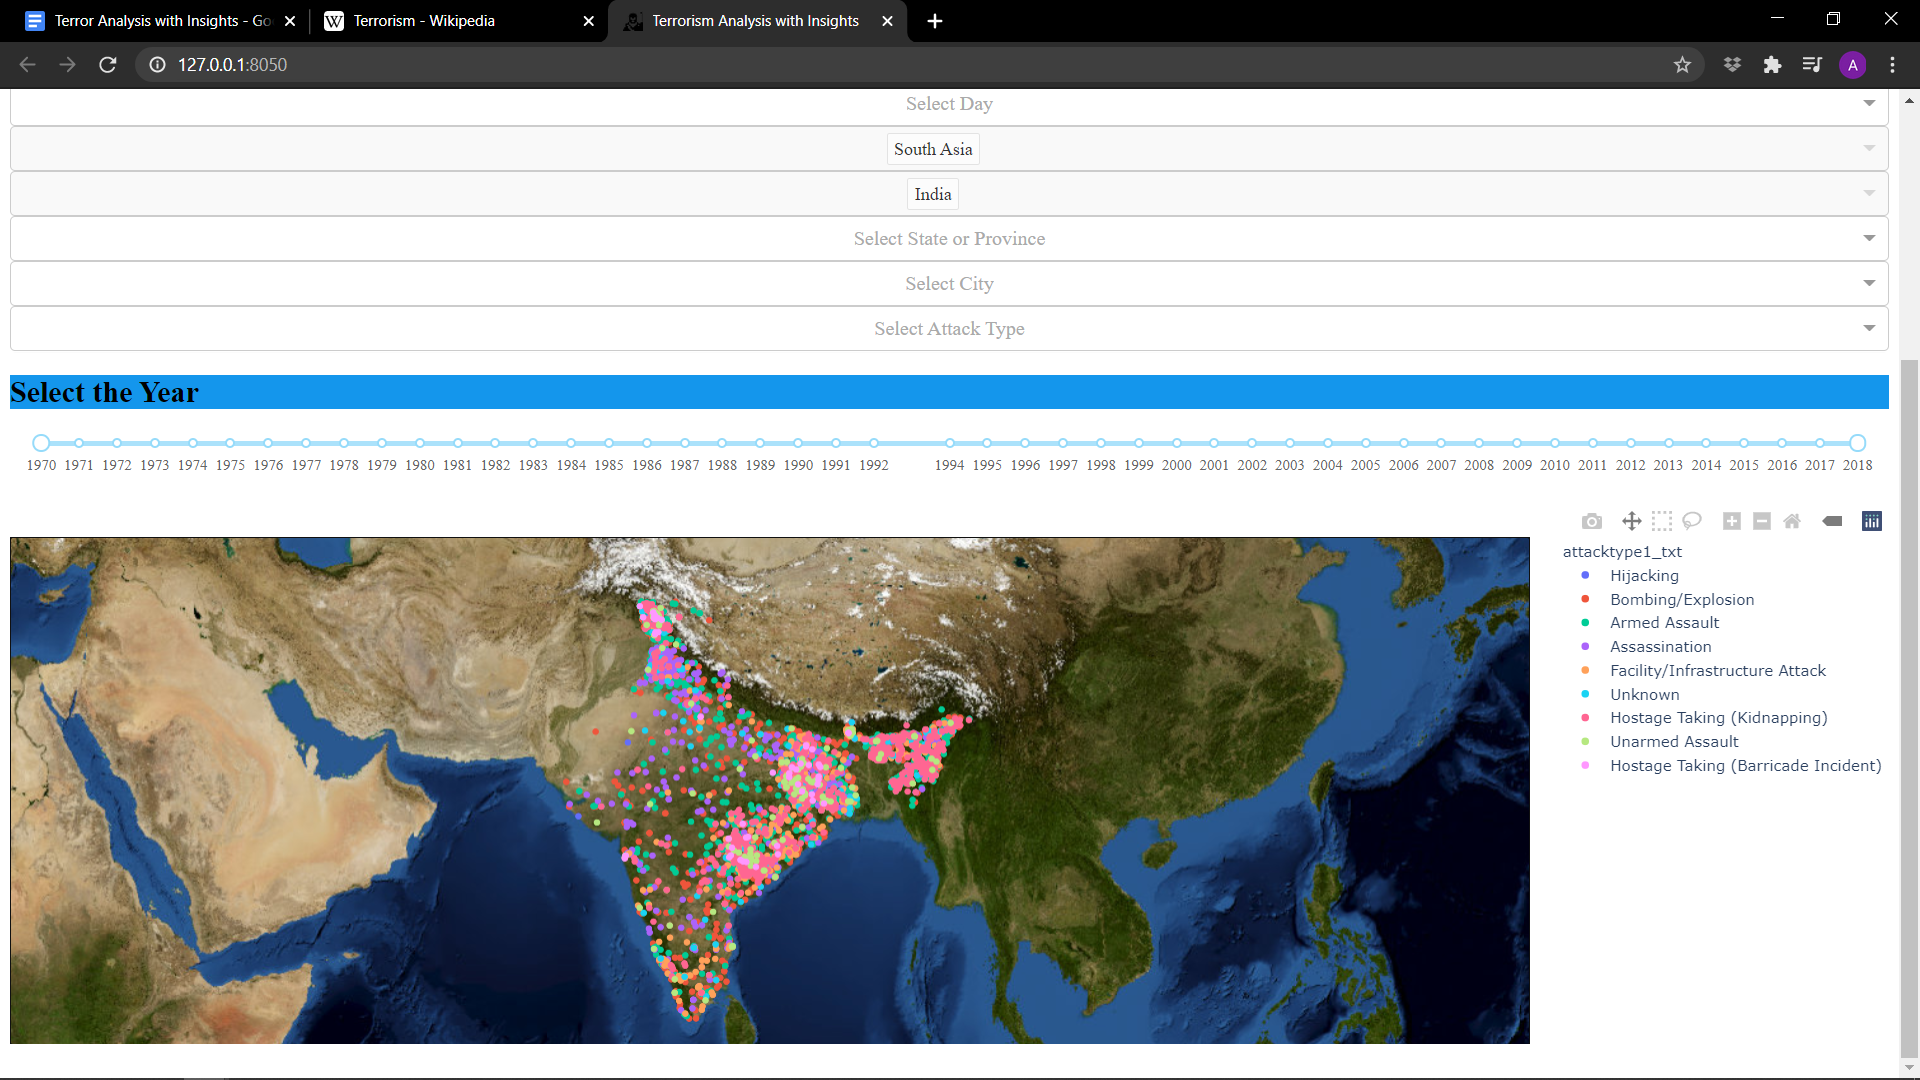
Task: Open the Terror Analysis Google Docs tab
Action: tap(160, 20)
